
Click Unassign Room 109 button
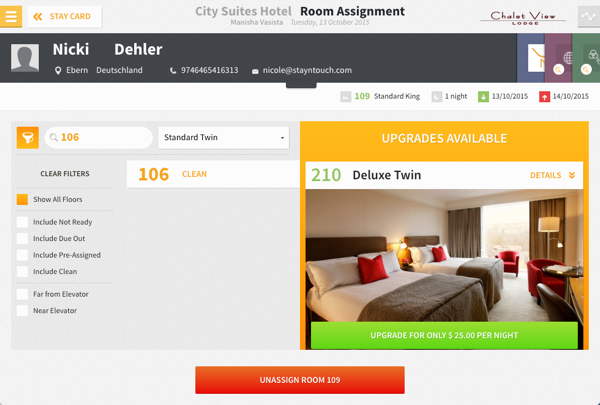[300, 380]
